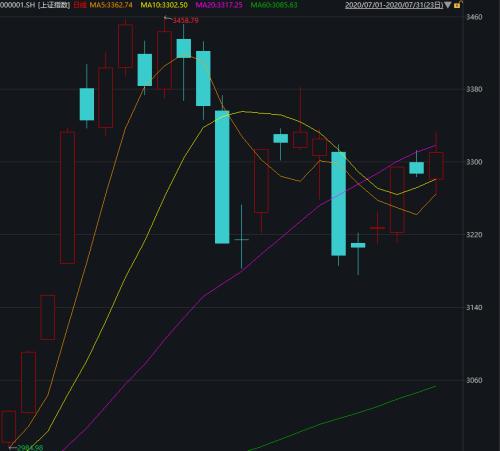Open the 2020/07/01-2020/07/31 date range link

coord(394,5)
